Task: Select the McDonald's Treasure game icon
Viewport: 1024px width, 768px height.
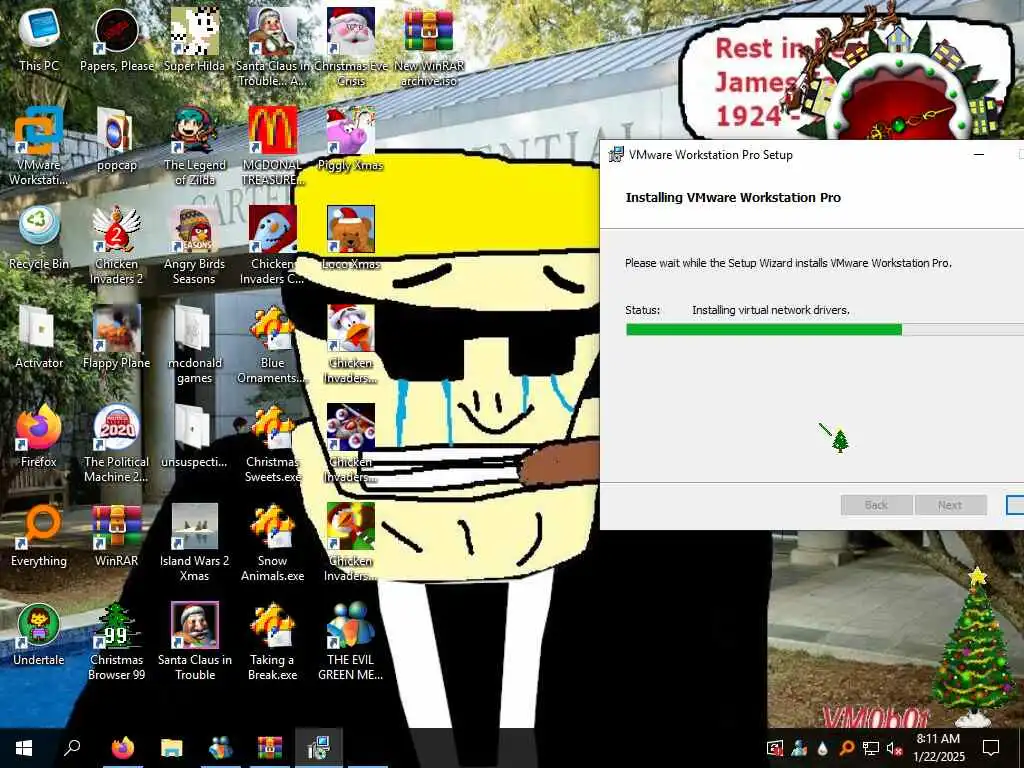Action: point(272,145)
